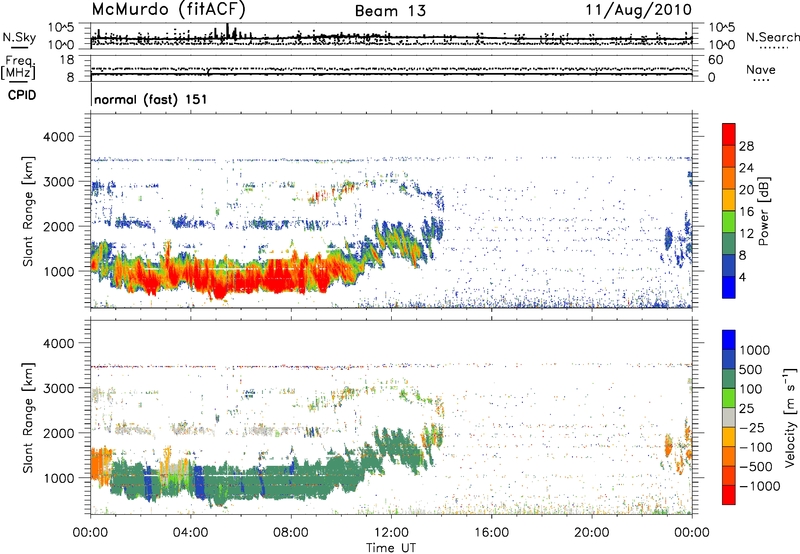Pick the dark green 100–500 Velocity colorbar segment
Viewport: 800px width, 554px height.
tap(729, 379)
